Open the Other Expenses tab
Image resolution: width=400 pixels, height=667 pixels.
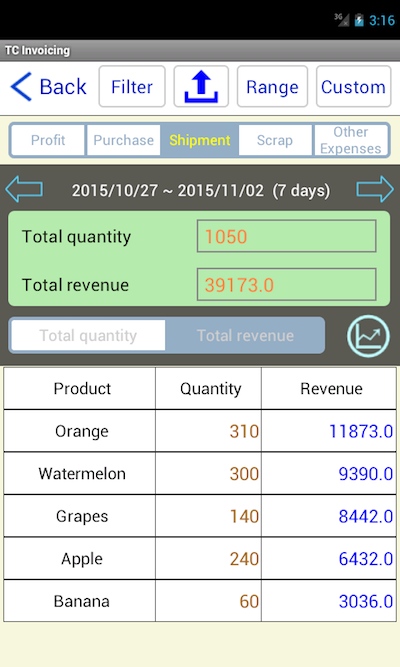pos(351,140)
